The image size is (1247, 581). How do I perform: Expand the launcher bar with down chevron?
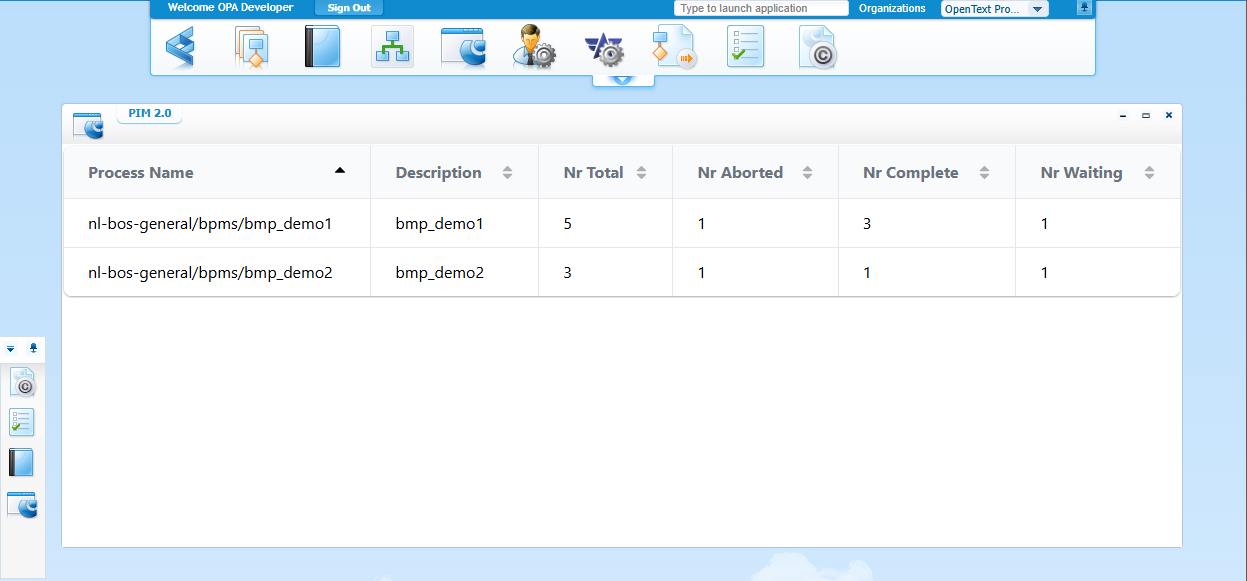(623, 80)
